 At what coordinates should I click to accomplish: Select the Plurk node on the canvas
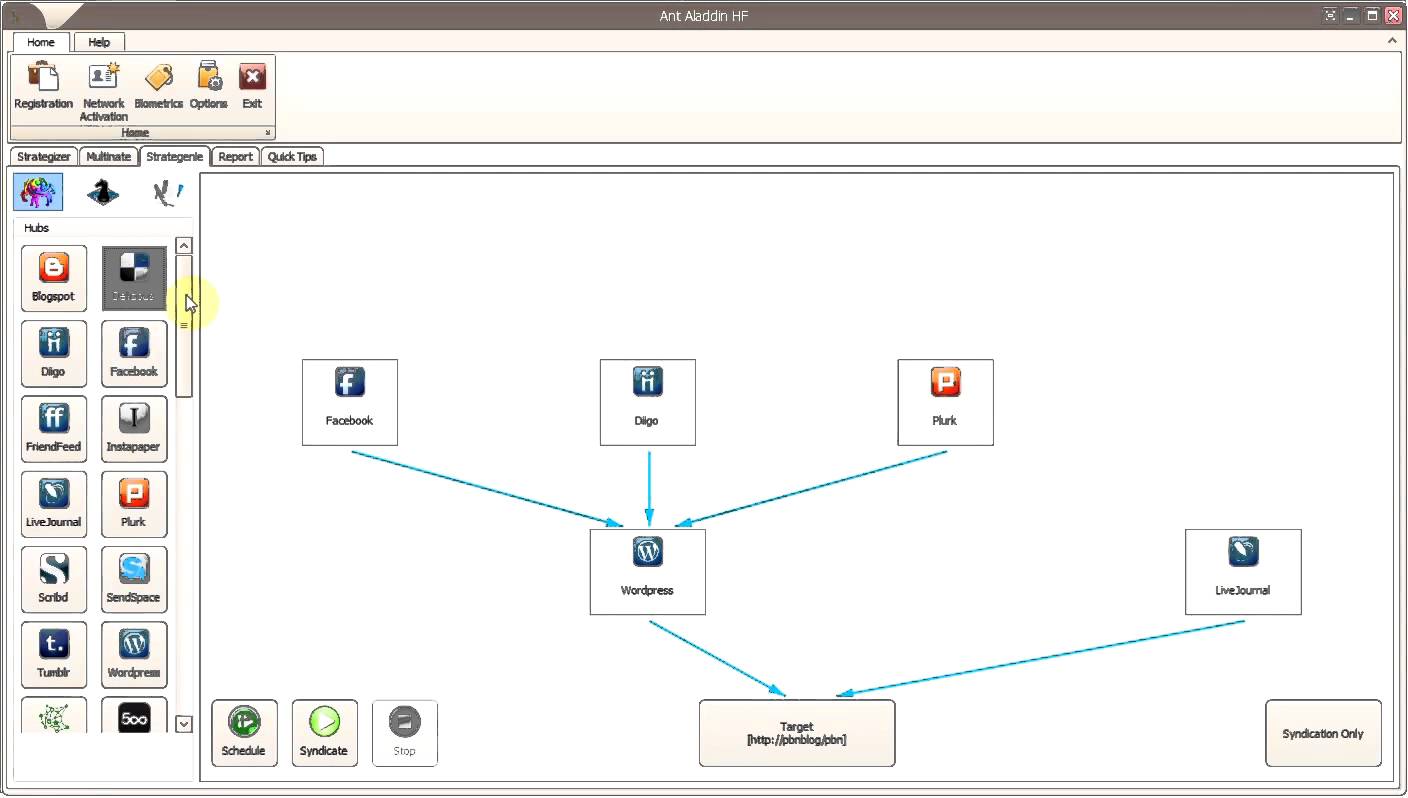pos(945,402)
